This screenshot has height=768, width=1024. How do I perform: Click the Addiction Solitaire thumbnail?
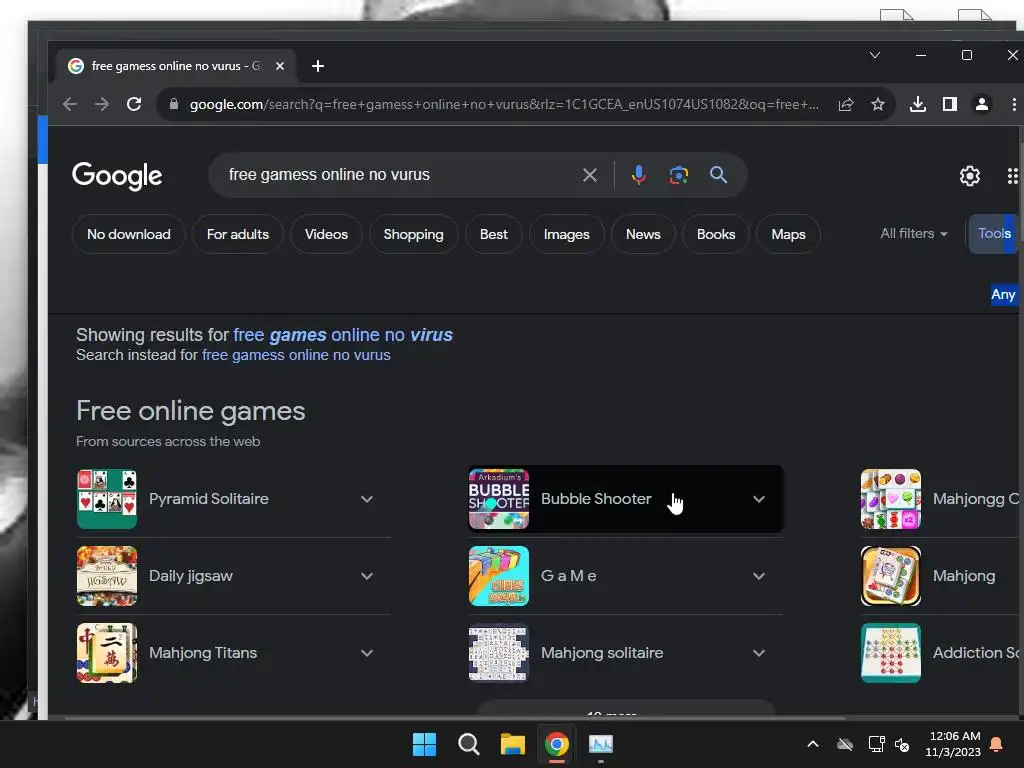[891, 653]
